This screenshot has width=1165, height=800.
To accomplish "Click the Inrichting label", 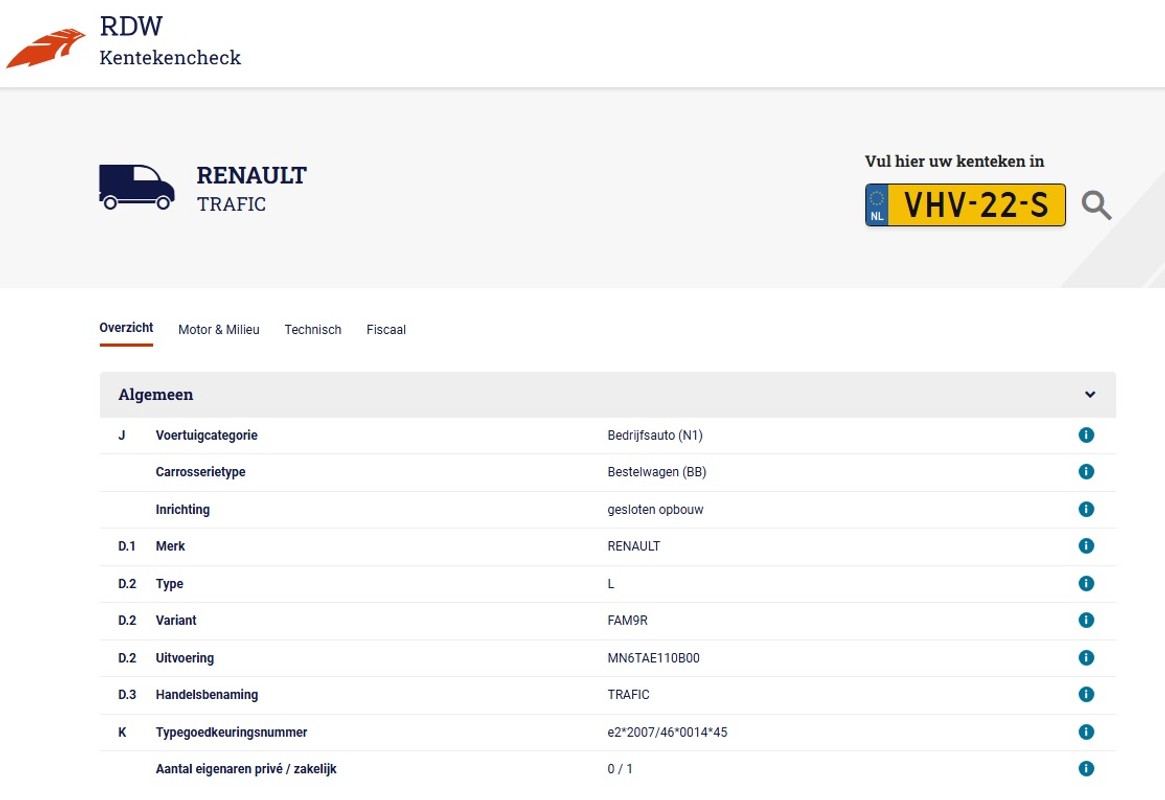I will [183, 510].
